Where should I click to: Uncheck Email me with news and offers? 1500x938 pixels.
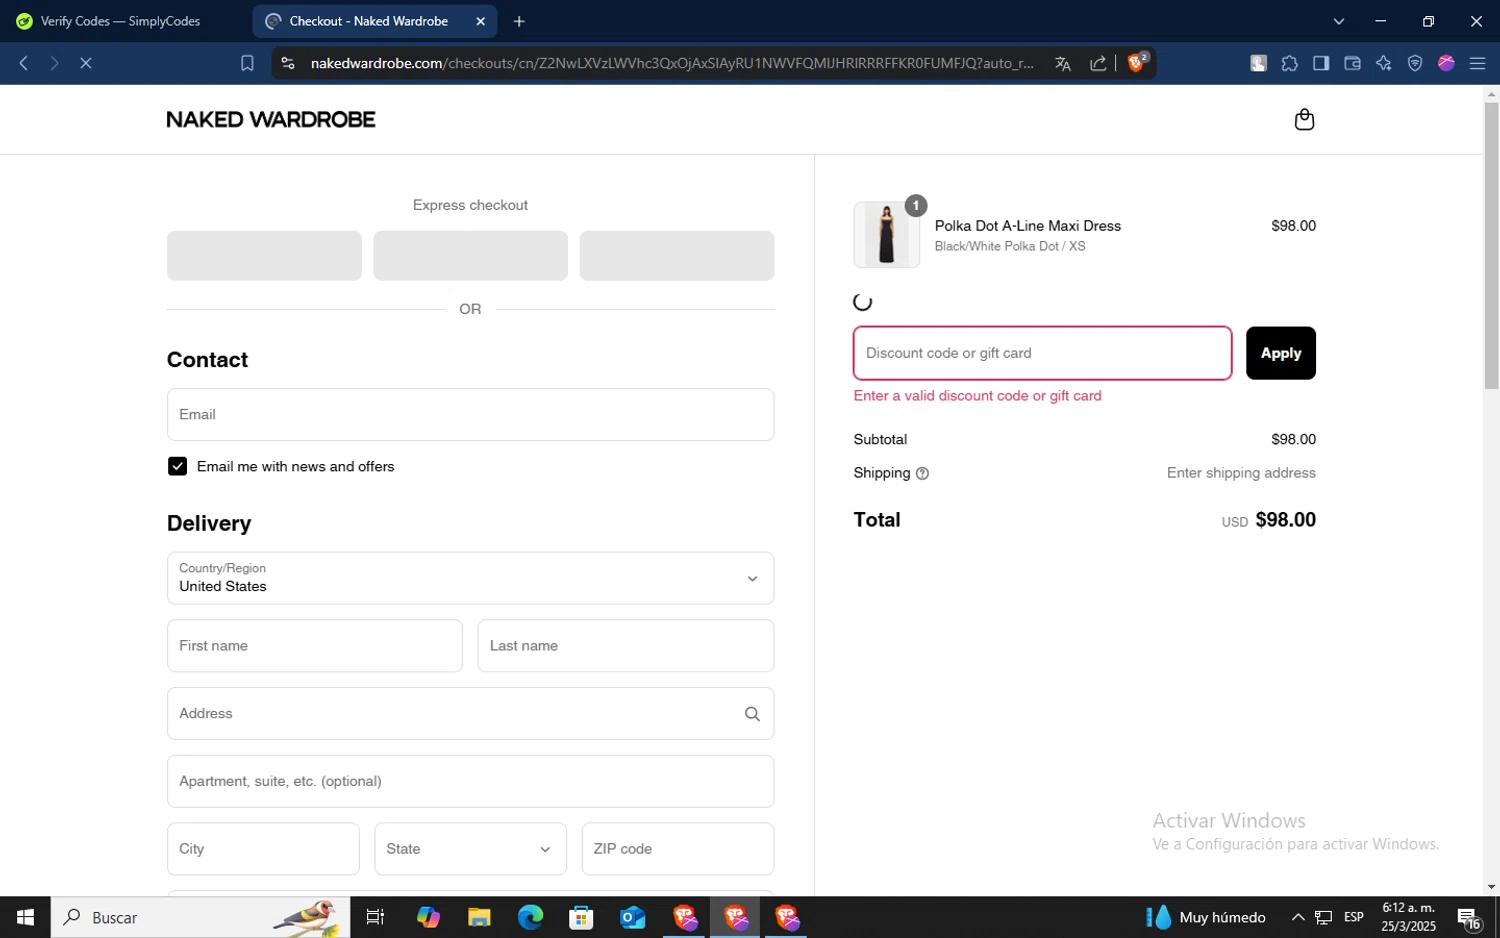(177, 466)
